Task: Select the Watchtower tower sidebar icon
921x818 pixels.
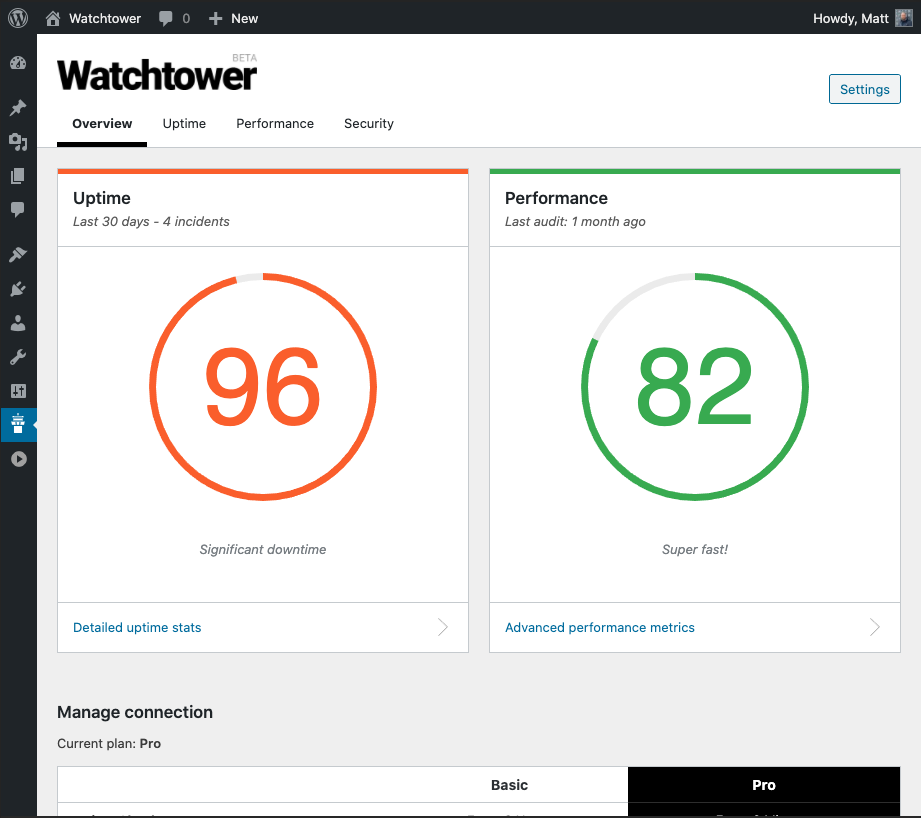Action: 18,424
